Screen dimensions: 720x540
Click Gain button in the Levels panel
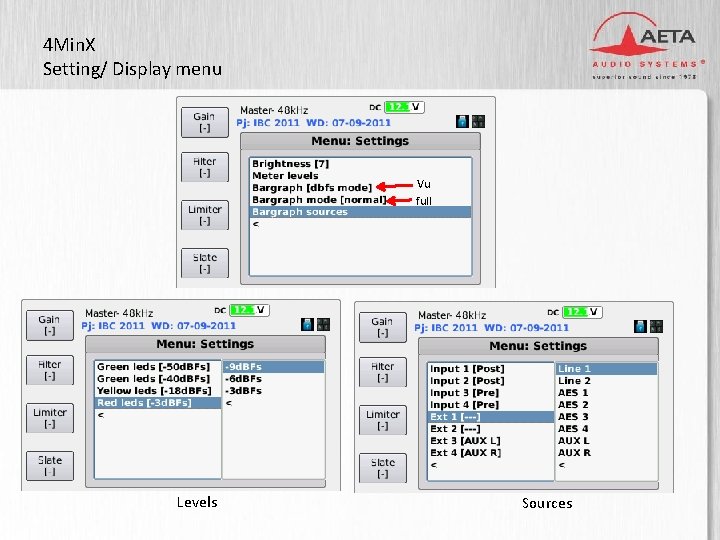(50, 326)
